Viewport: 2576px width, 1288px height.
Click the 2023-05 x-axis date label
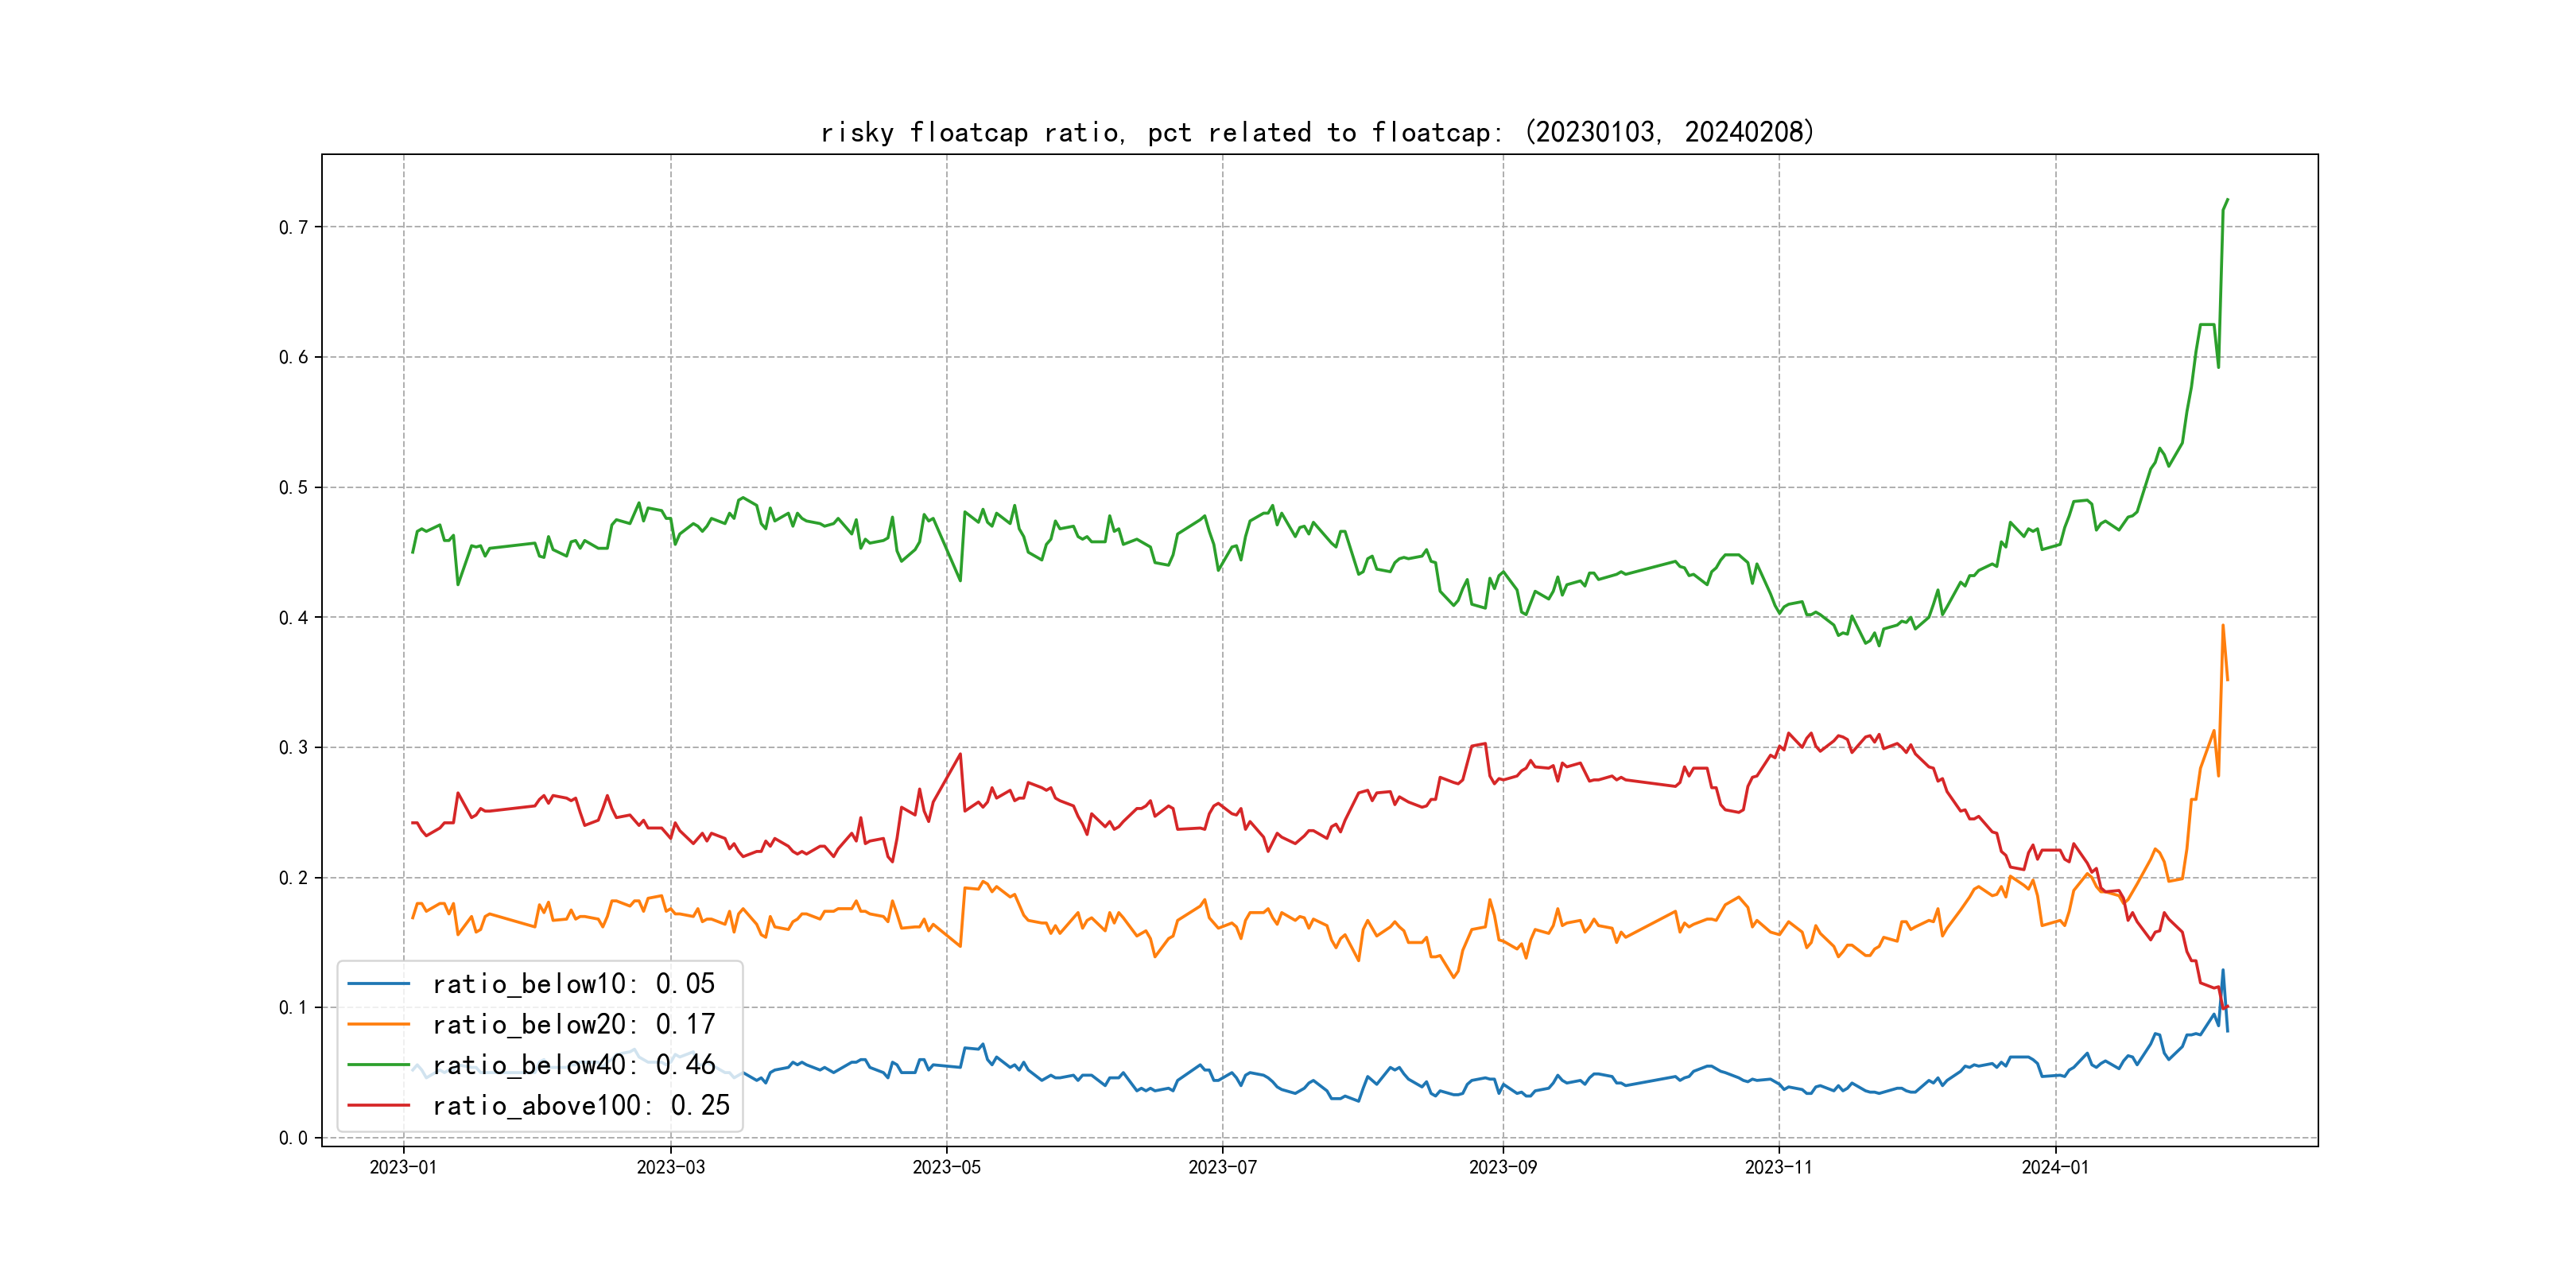tap(946, 1167)
